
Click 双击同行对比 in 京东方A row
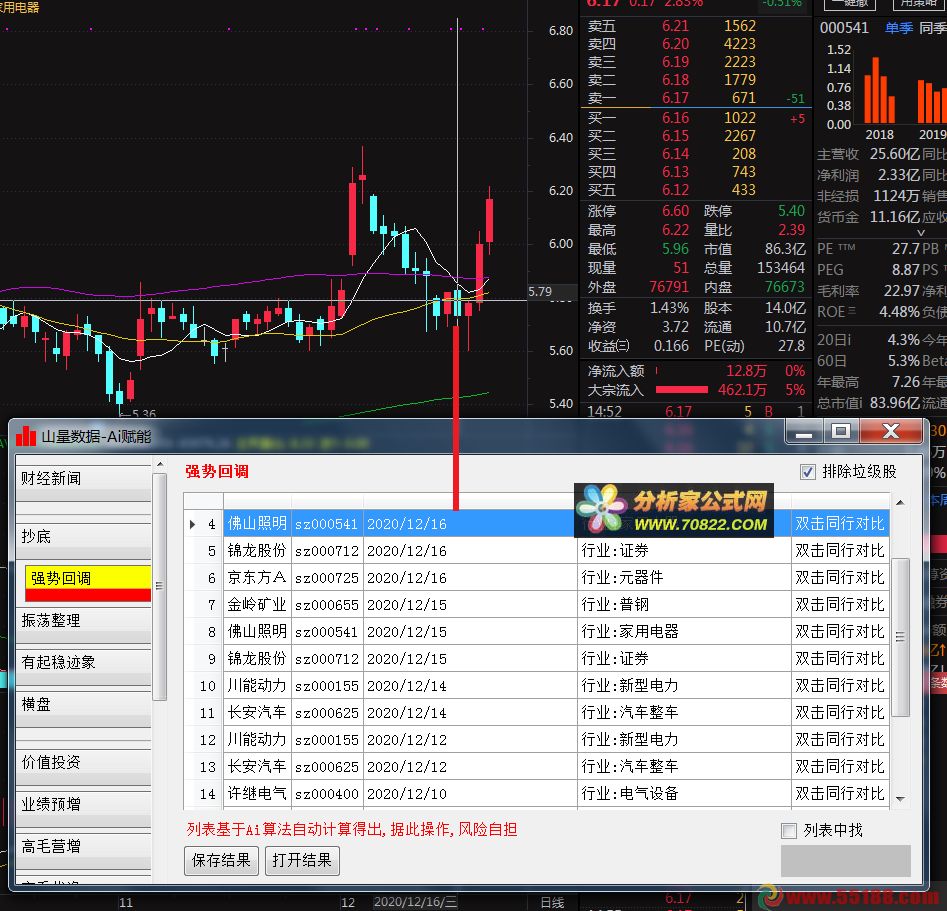pos(839,578)
